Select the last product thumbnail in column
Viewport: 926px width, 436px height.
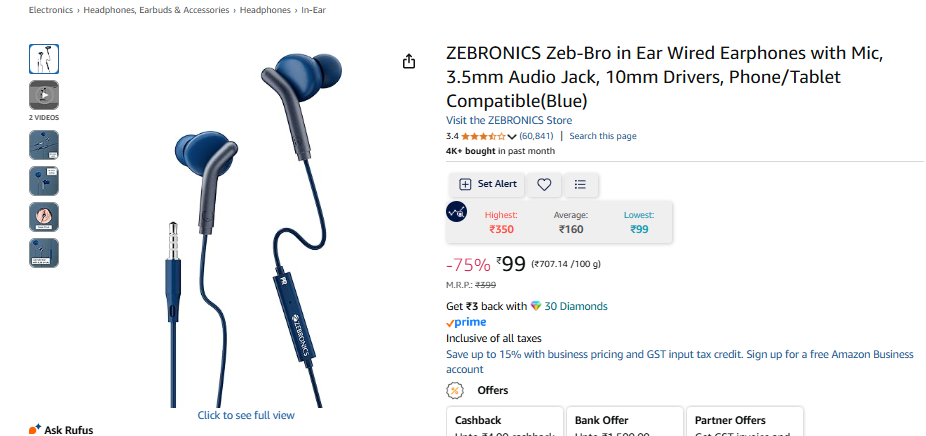[x=44, y=253]
